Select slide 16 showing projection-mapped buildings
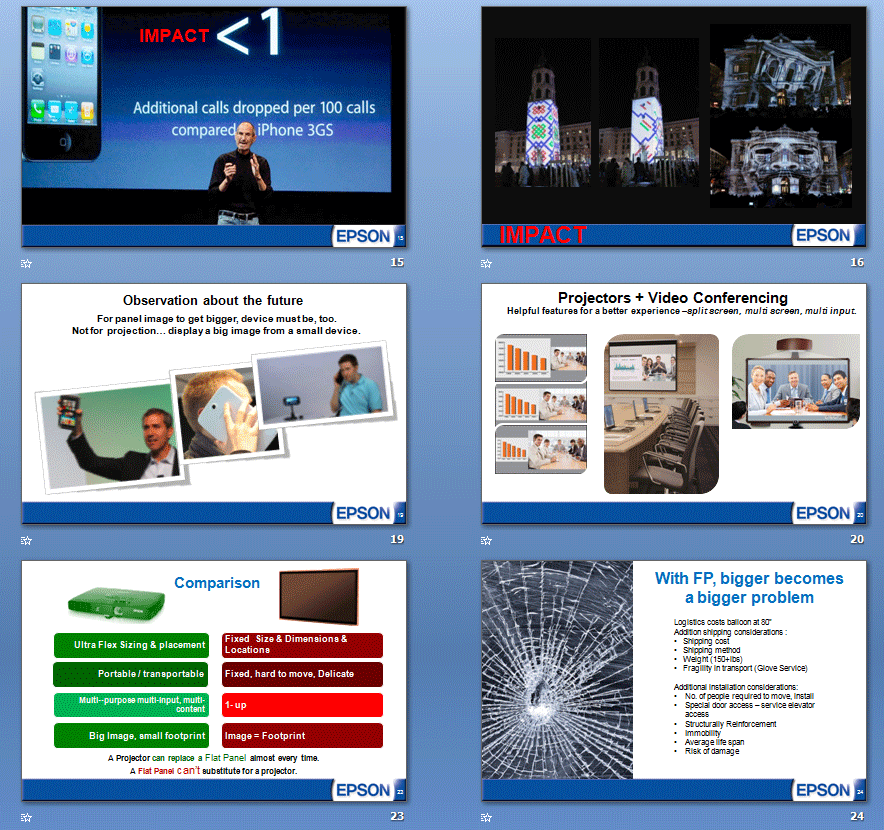884x830 pixels. 674,127
